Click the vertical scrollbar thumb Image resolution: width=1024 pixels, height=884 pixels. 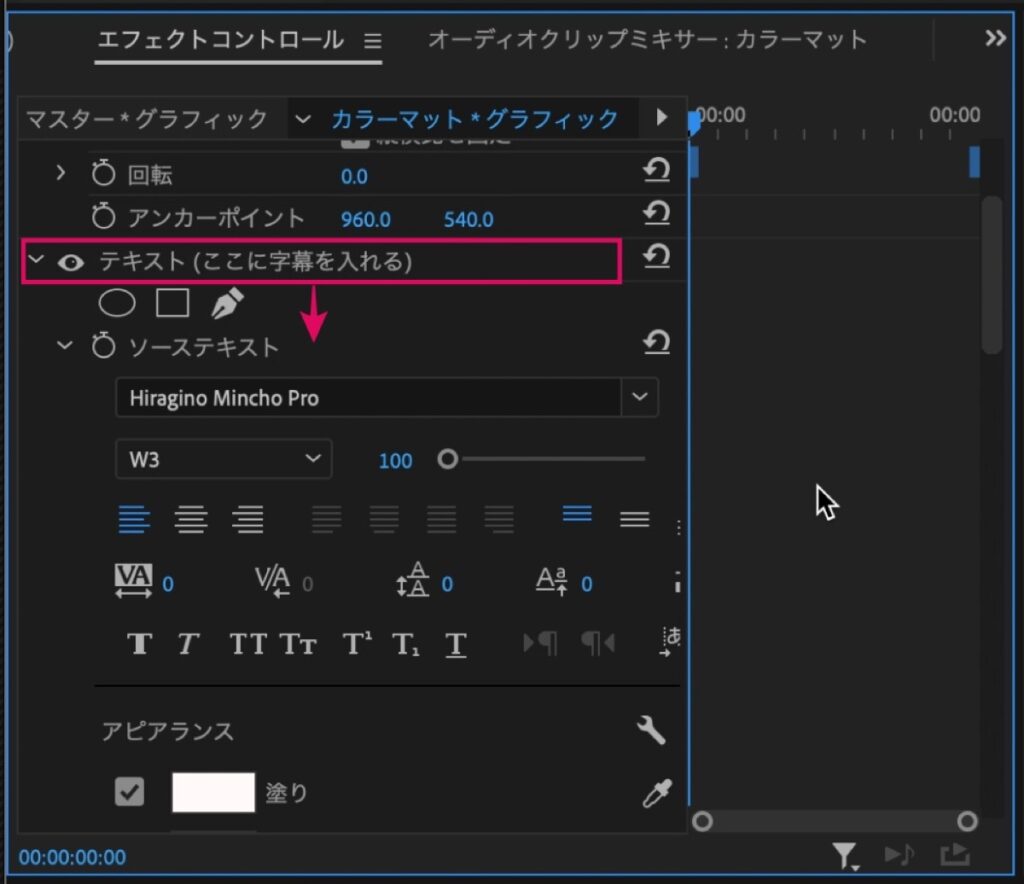pos(992,275)
